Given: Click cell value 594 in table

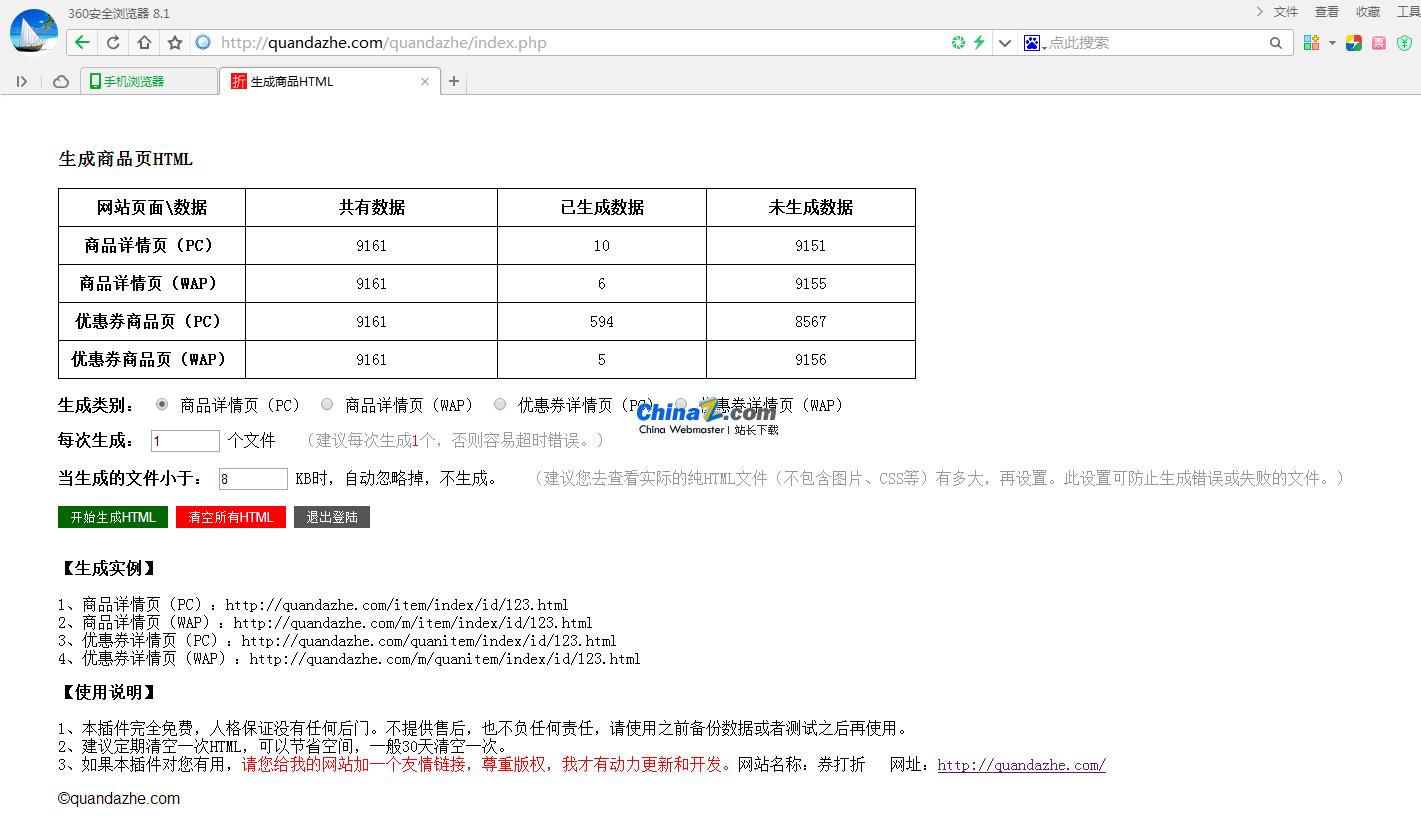Looking at the screenshot, I should tap(602, 322).
